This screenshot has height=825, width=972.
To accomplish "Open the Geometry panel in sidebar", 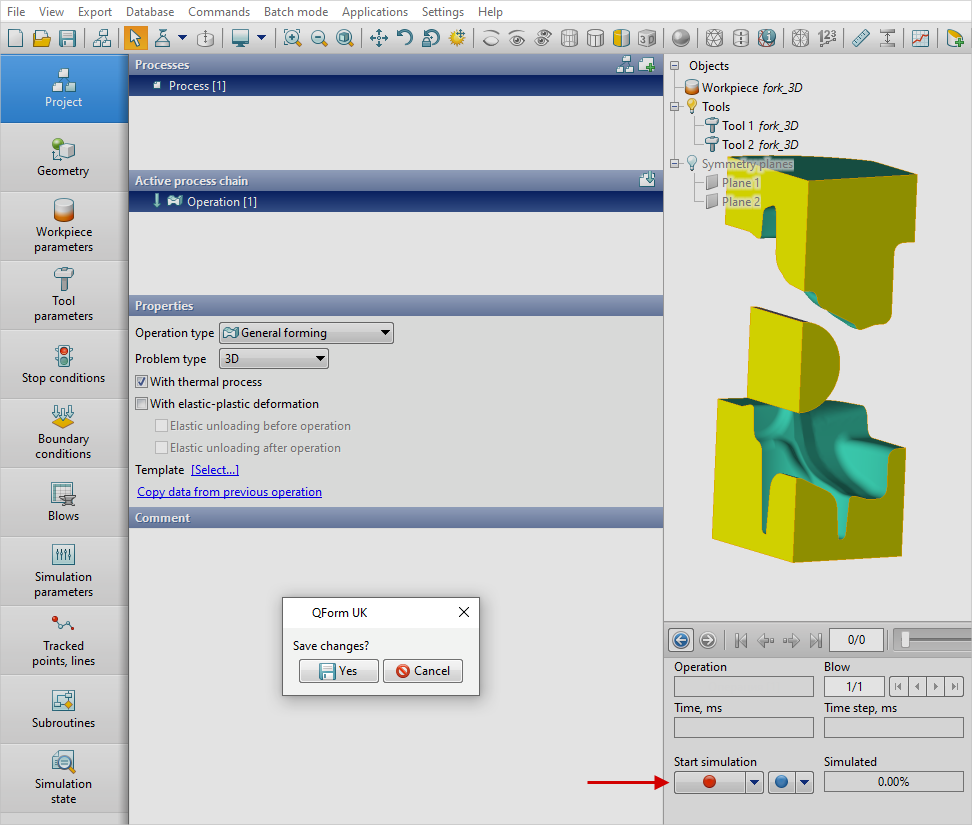I will [x=63, y=158].
